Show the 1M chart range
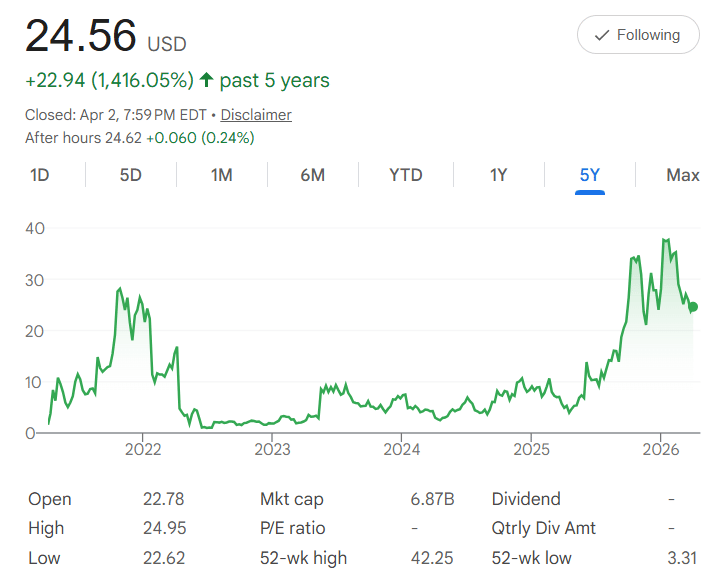The width and height of the screenshot is (712, 586). [x=222, y=175]
